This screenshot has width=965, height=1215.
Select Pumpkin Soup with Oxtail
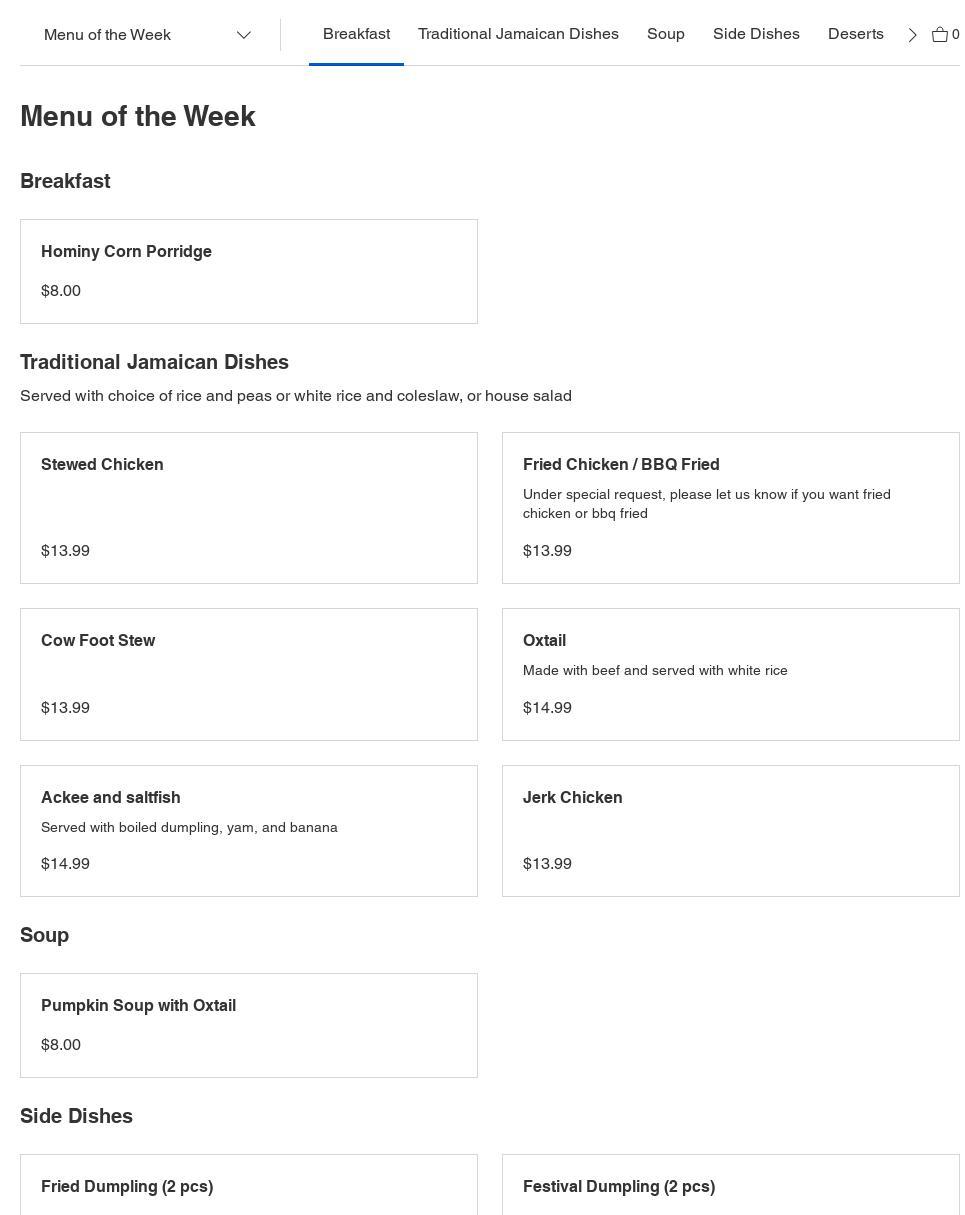click(249, 1025)
